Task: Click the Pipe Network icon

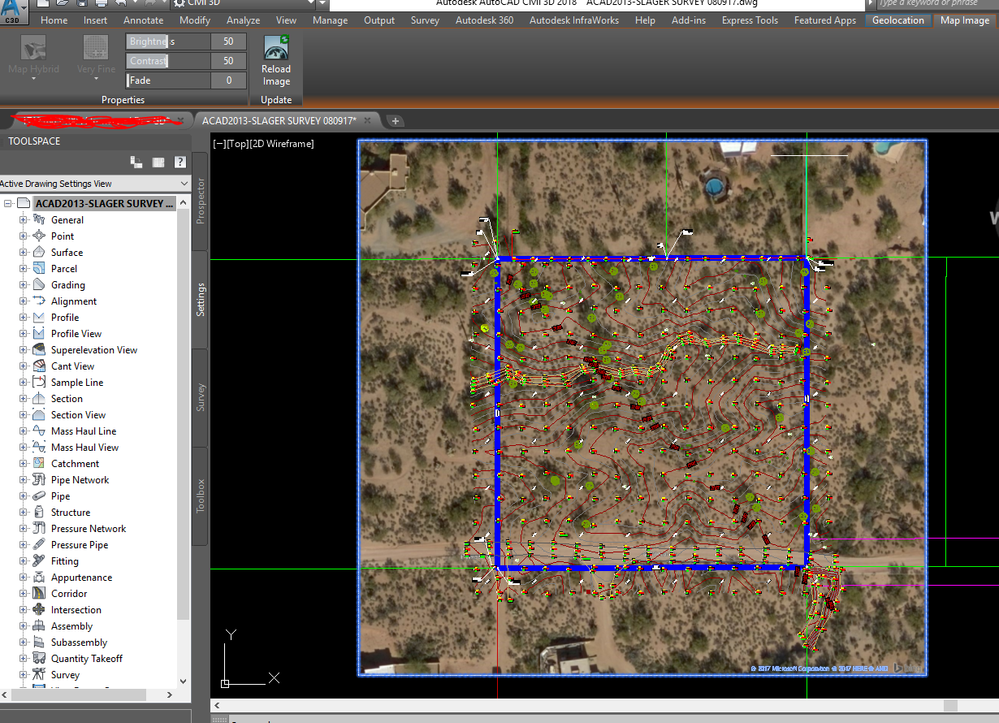Action: [x=39, y=479]
